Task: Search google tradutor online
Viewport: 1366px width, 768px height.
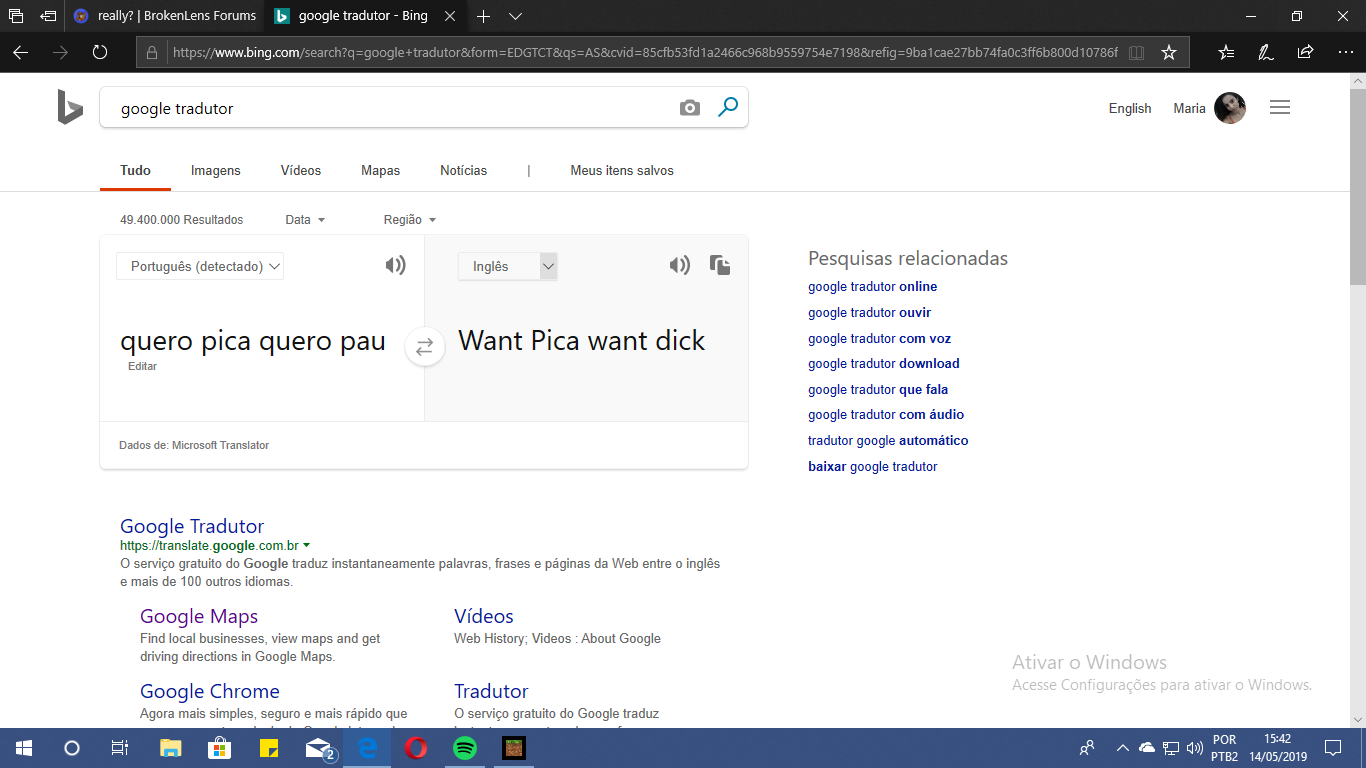Action: coord(873,287)
